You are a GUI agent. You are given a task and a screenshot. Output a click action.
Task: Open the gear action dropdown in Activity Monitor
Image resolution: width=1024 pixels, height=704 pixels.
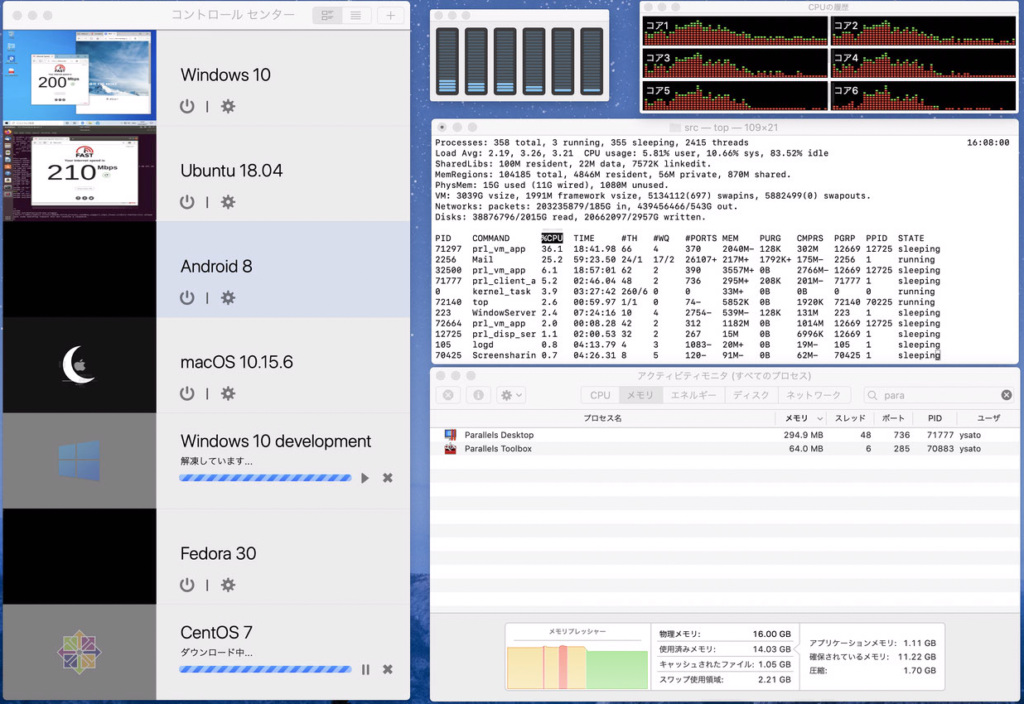(511, 395)
